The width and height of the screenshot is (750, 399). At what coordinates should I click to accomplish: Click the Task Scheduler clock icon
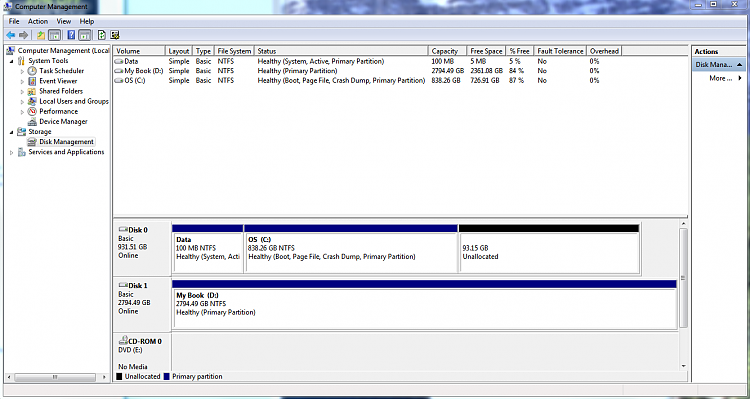click(x=32, y=71)
